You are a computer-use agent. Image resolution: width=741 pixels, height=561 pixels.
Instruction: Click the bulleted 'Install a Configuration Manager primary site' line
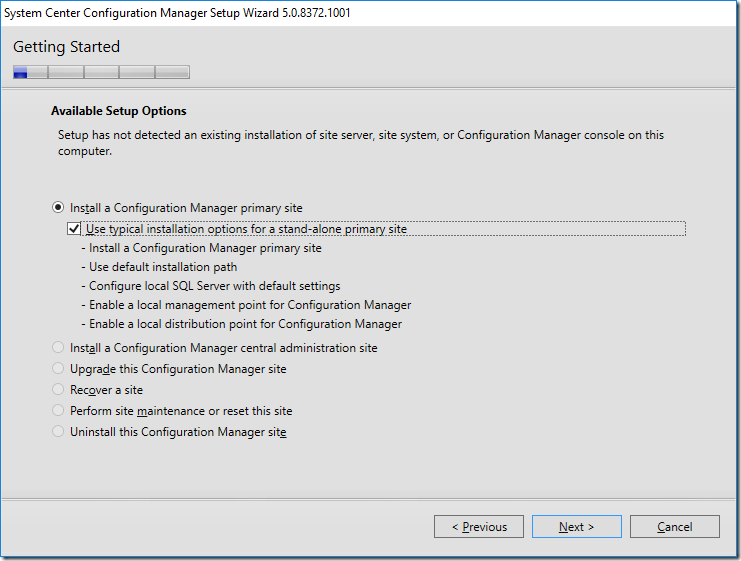tap(201, 248)
